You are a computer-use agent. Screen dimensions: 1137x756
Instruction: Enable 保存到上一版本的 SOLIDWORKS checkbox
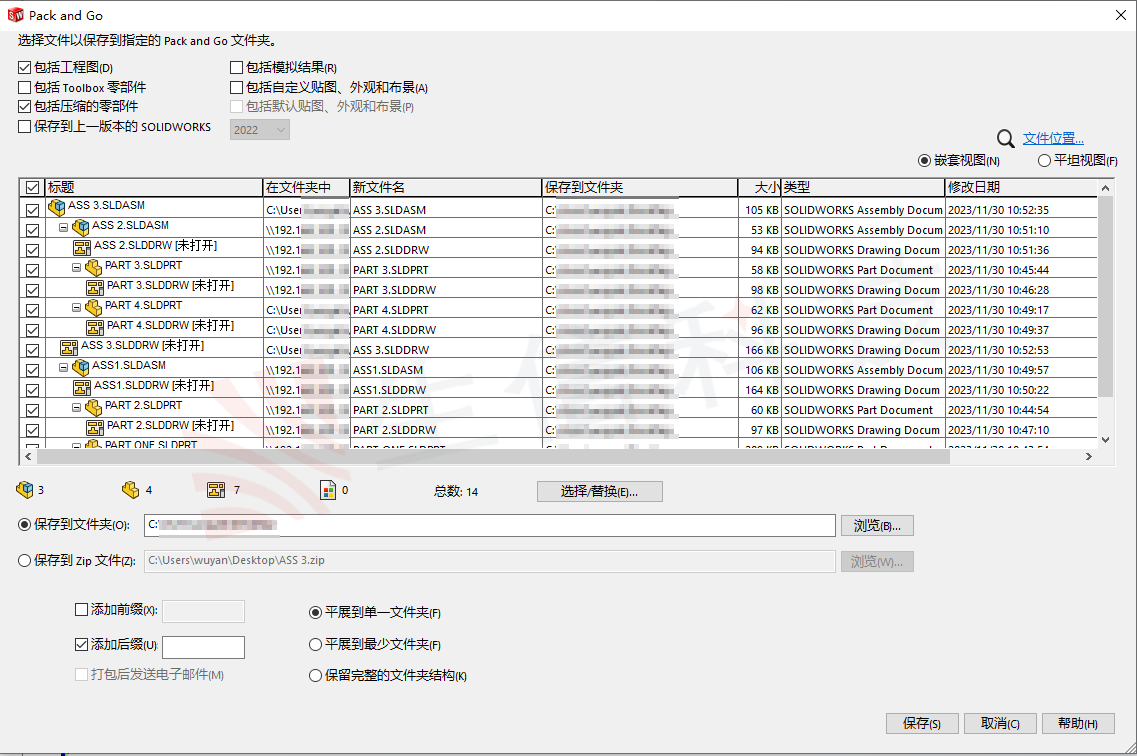tap(25, 127)
